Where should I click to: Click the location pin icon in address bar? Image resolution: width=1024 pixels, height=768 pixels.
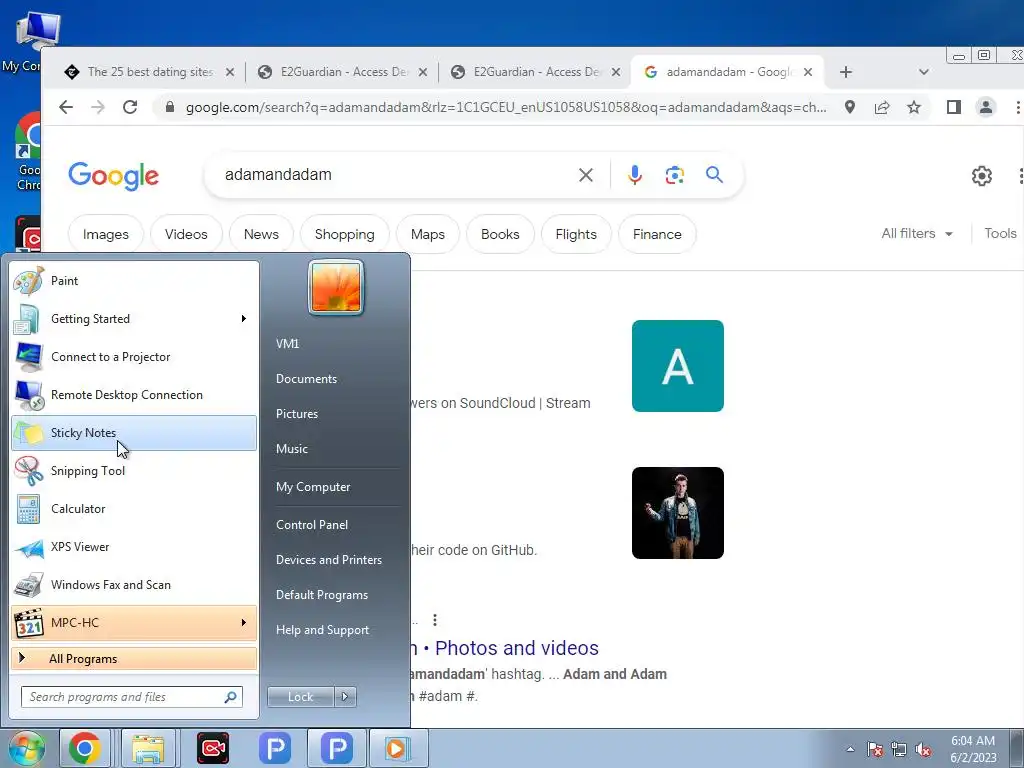[850, 107]
